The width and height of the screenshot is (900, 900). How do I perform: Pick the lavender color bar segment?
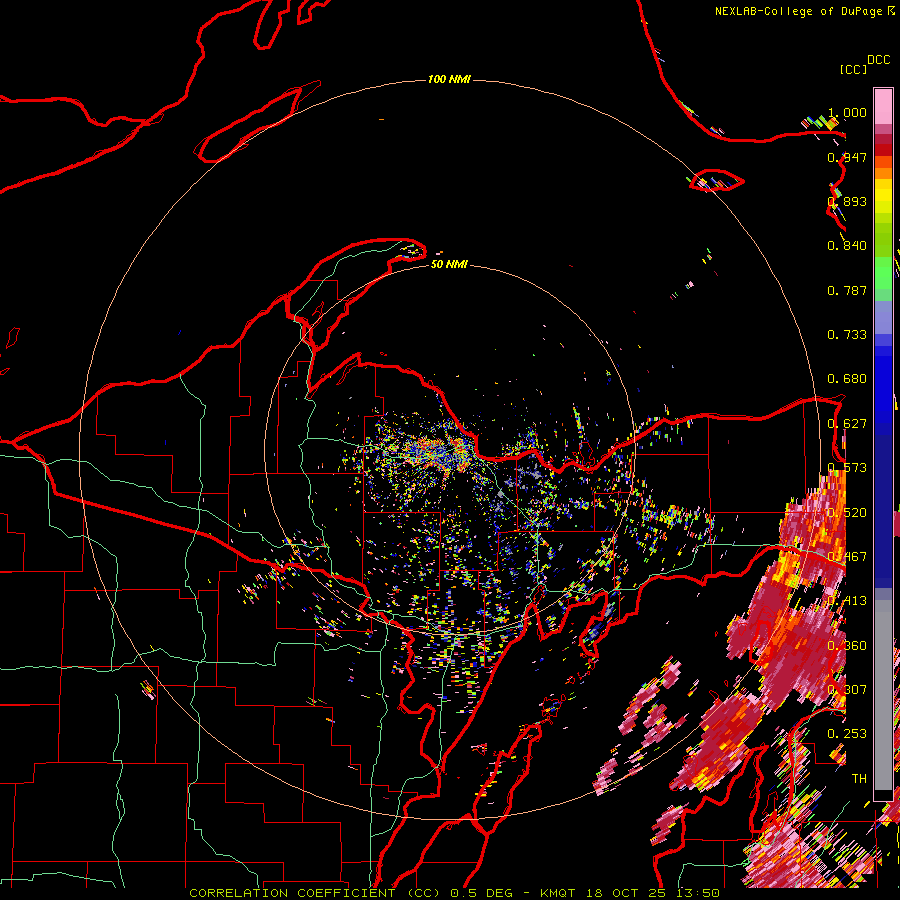(883, 319)
